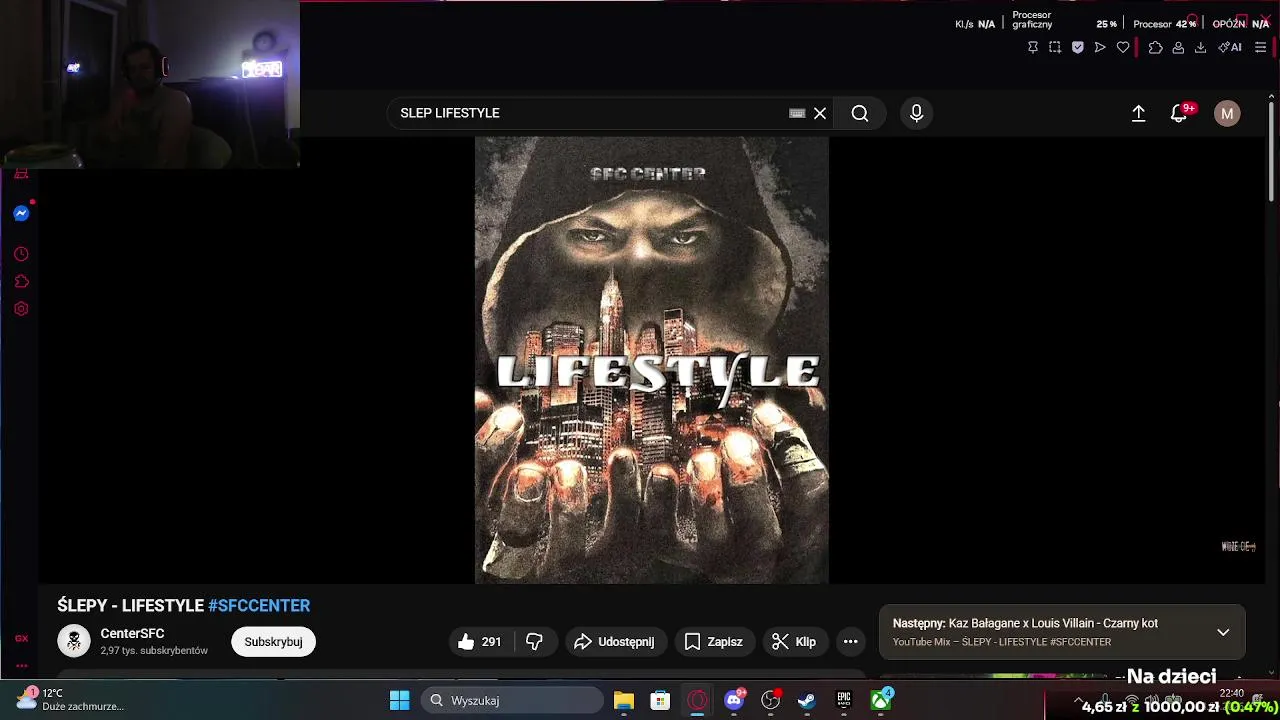The image size is (1280, 720).
Task: Create a clip with Klip button
Action: tap(794, 642)
